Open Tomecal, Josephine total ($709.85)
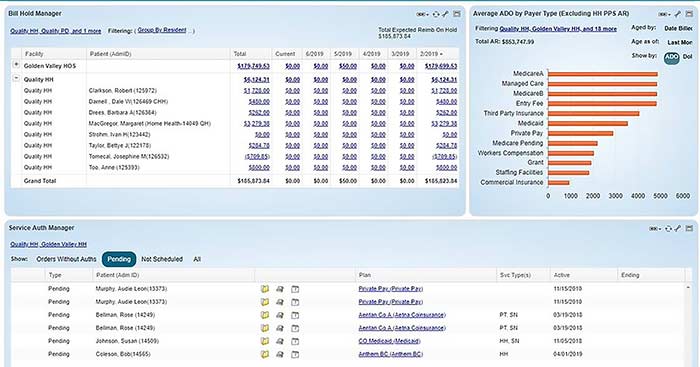 click(257, 157)
